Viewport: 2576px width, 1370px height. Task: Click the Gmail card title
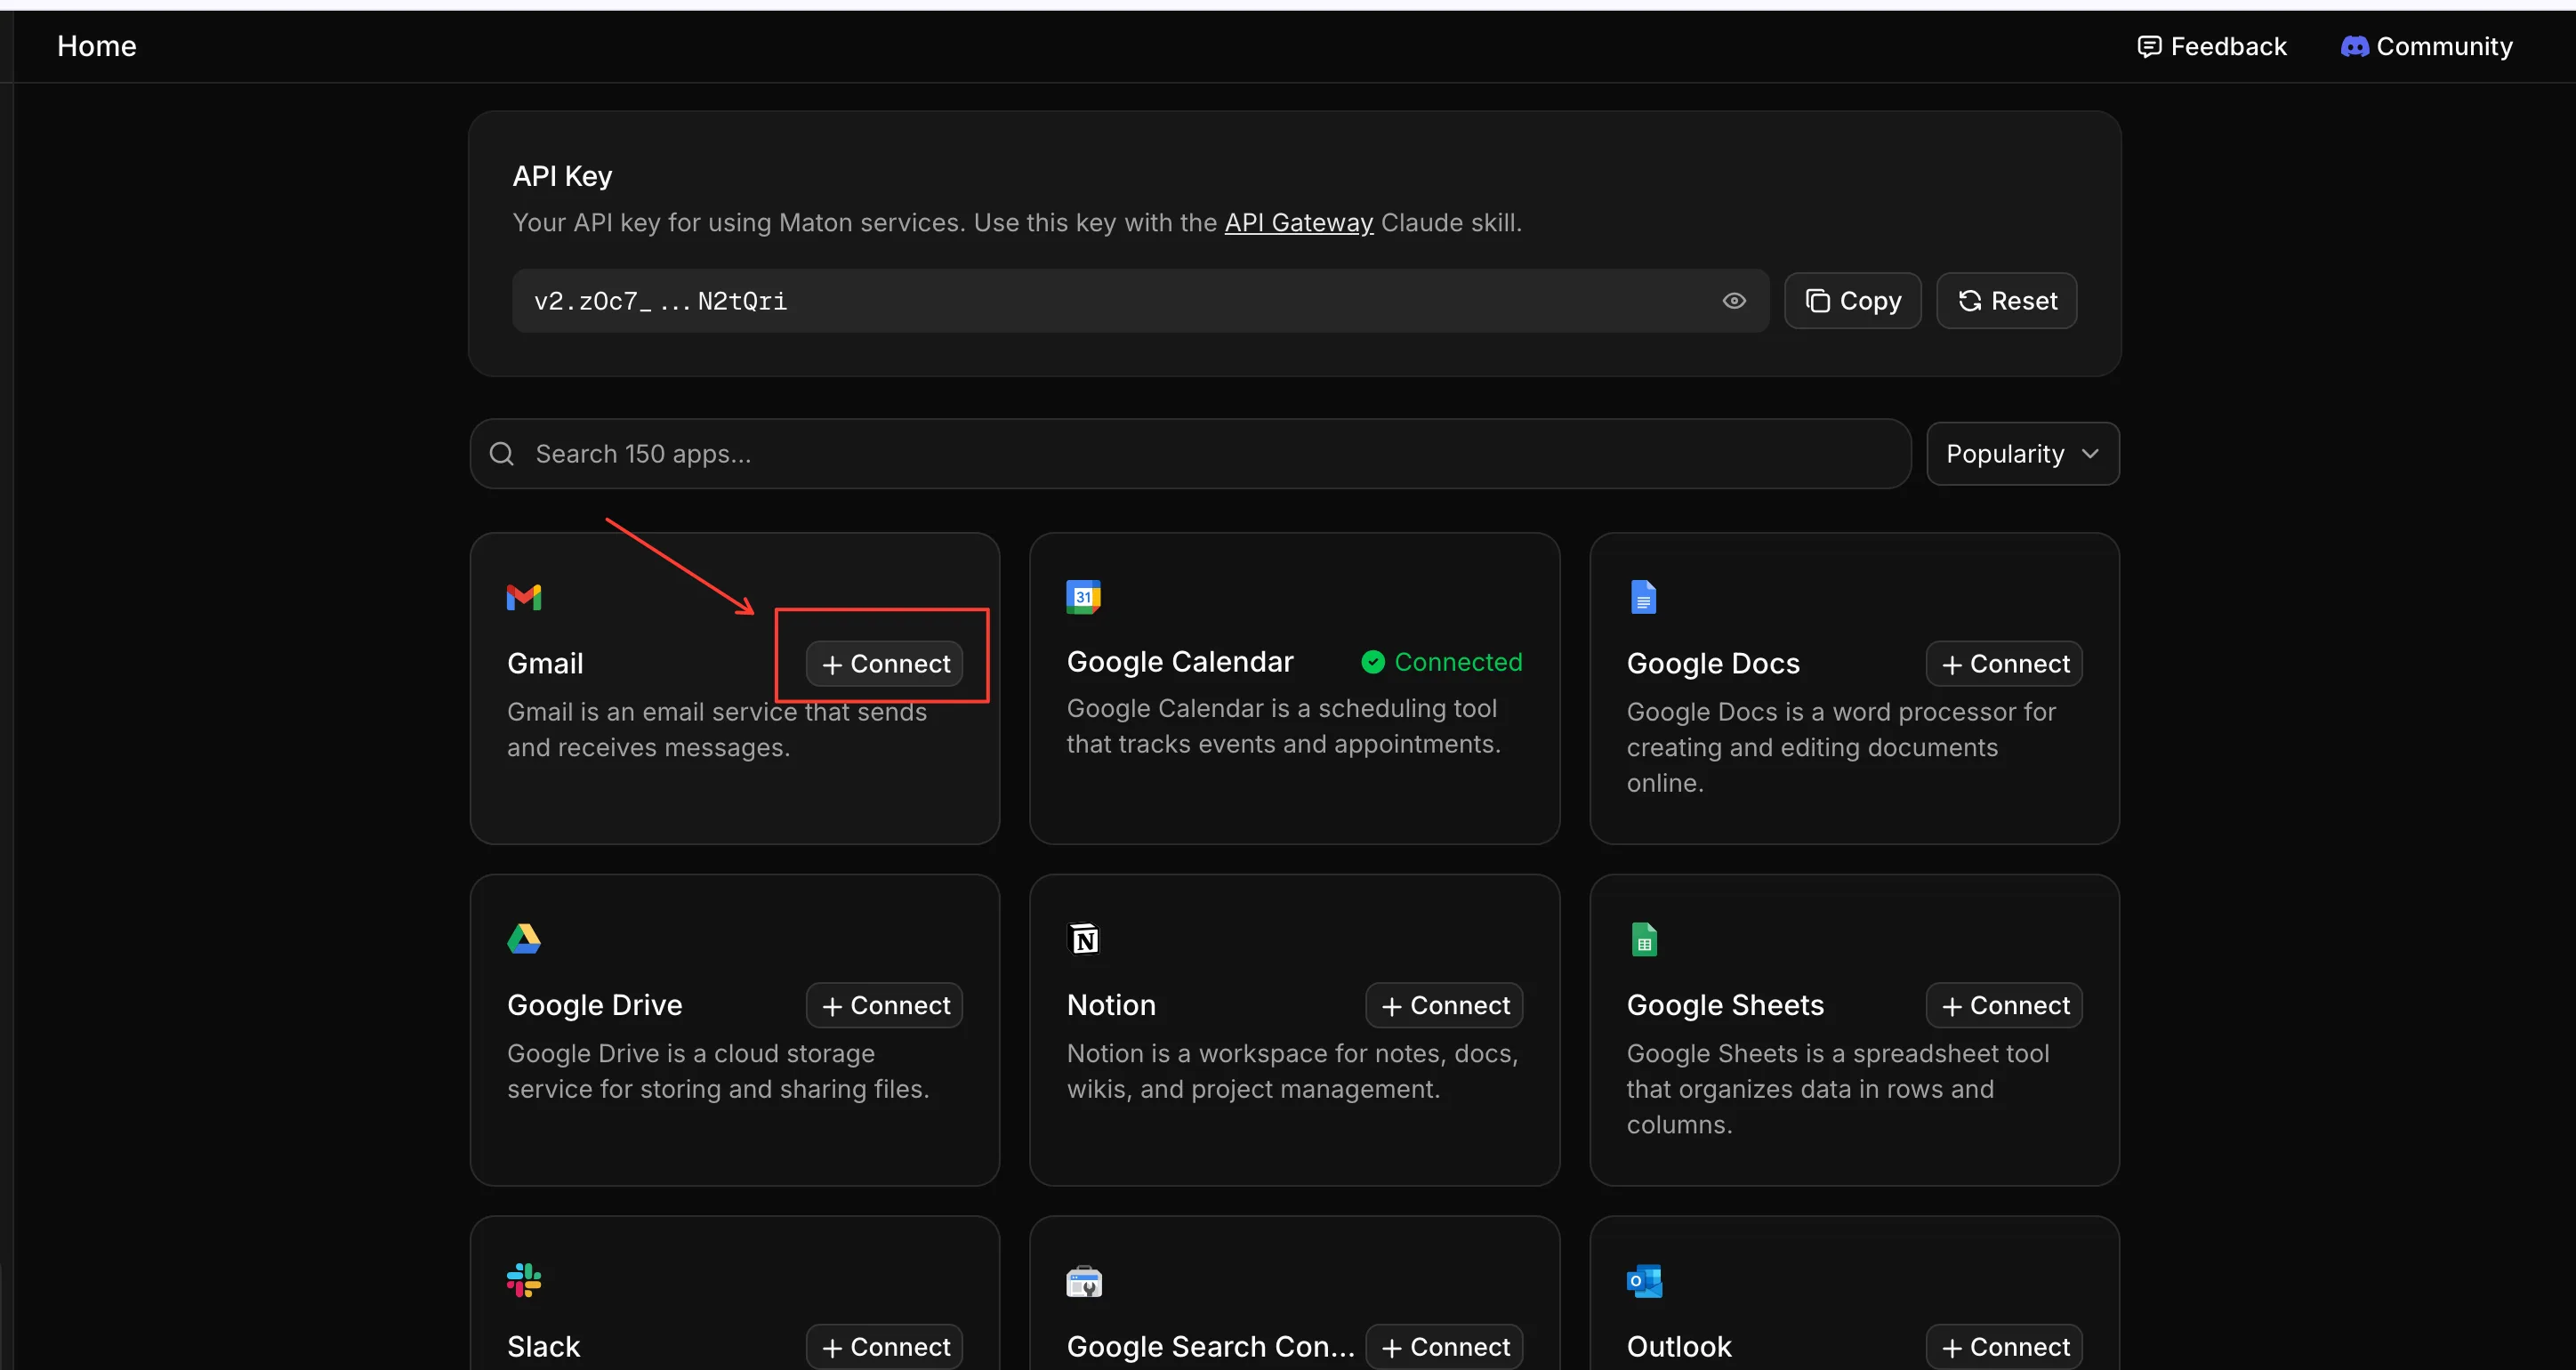pos(545,664)
